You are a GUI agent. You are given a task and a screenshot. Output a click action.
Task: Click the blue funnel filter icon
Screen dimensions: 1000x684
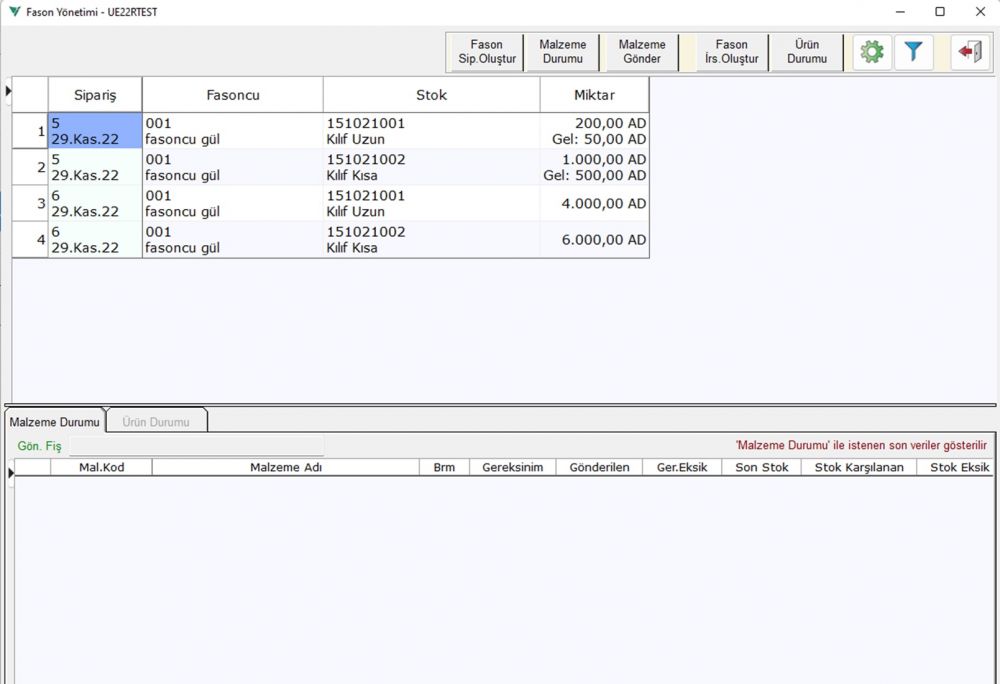913,52
